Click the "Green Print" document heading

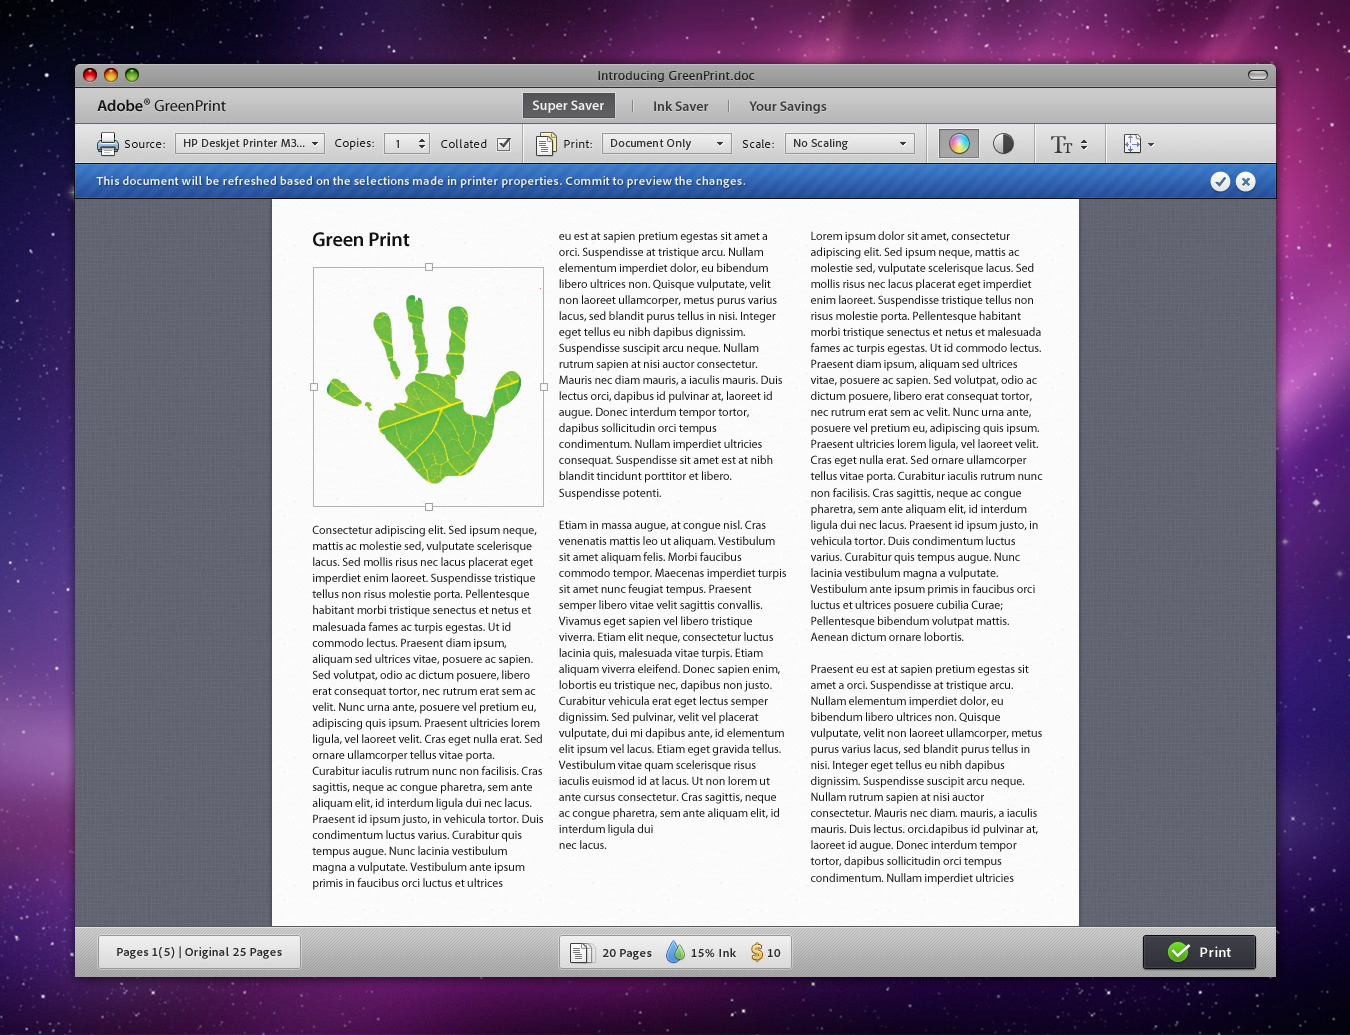361,239
